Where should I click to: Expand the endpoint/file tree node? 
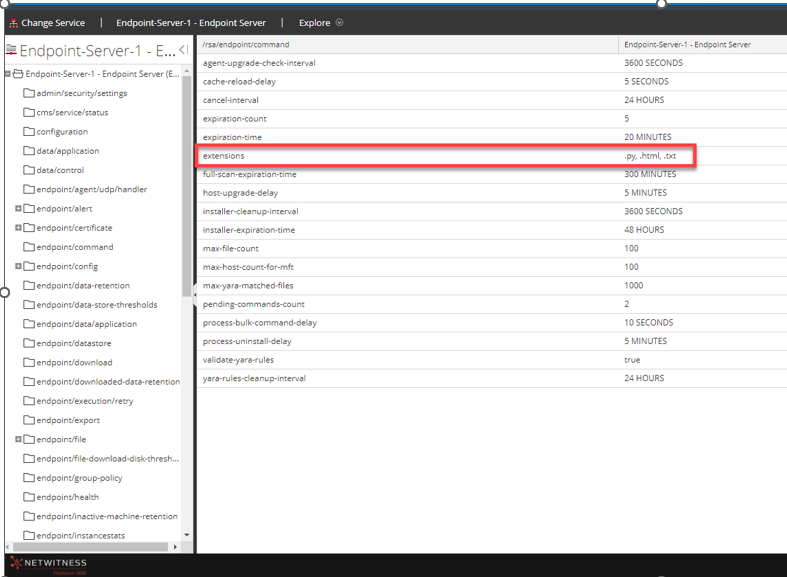click(18, 439)
